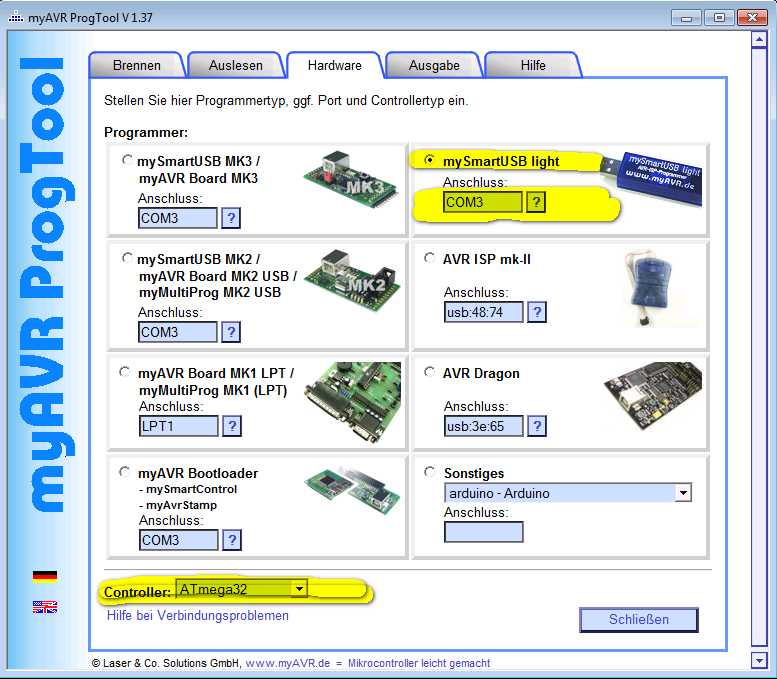
Task: Select mySmartUSB light programmer radio
Action: (430, 160)
